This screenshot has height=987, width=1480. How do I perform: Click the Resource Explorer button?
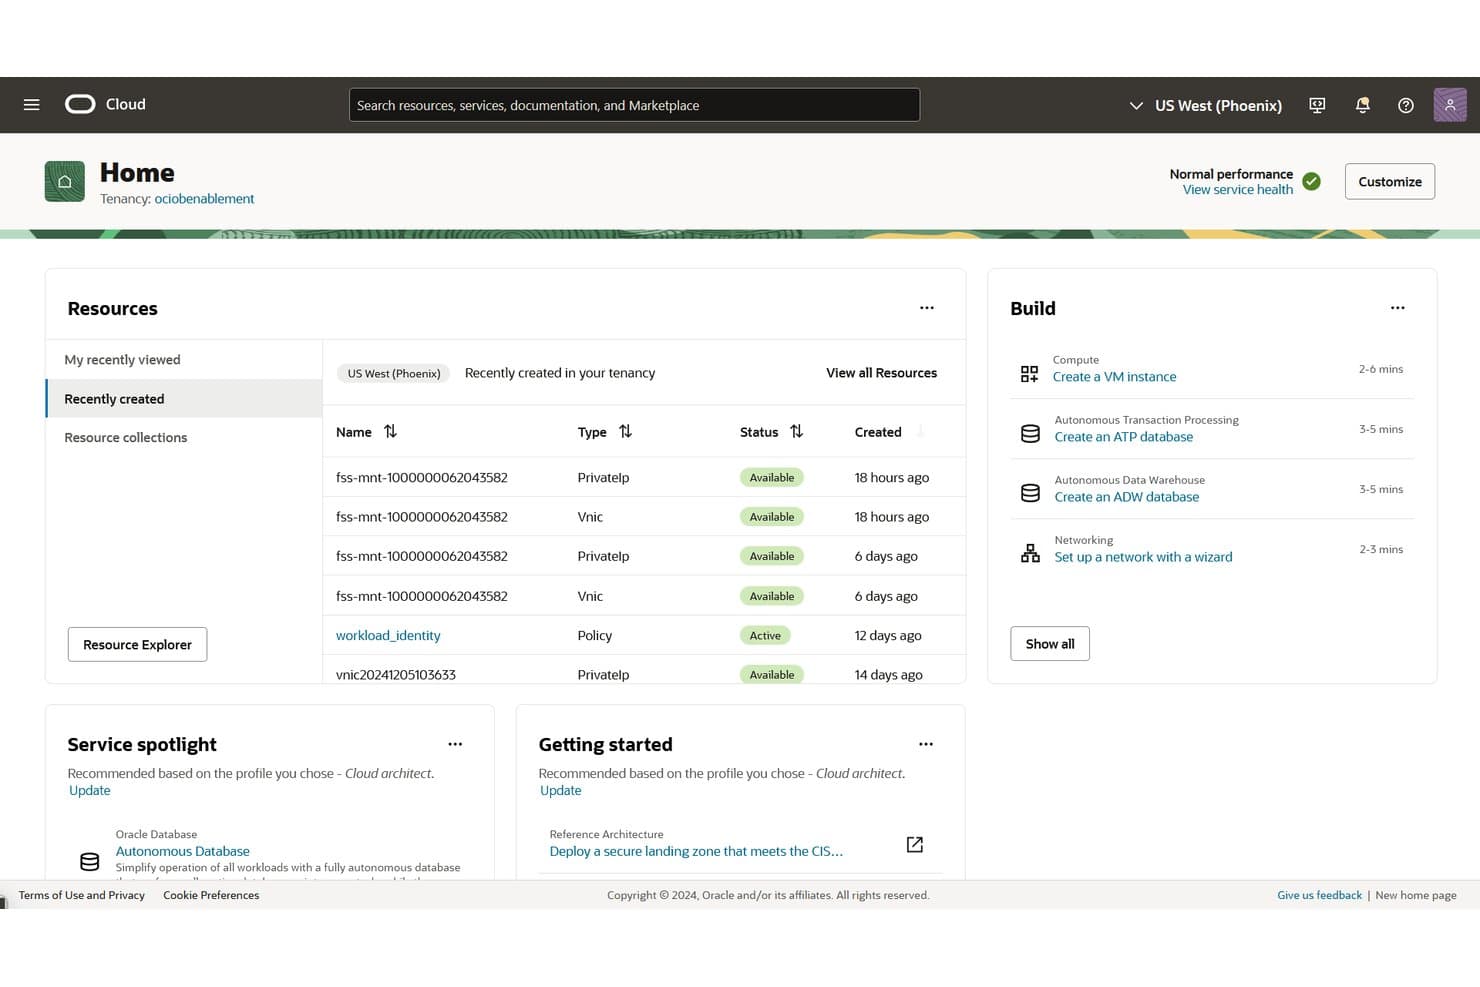click(138, 645)
